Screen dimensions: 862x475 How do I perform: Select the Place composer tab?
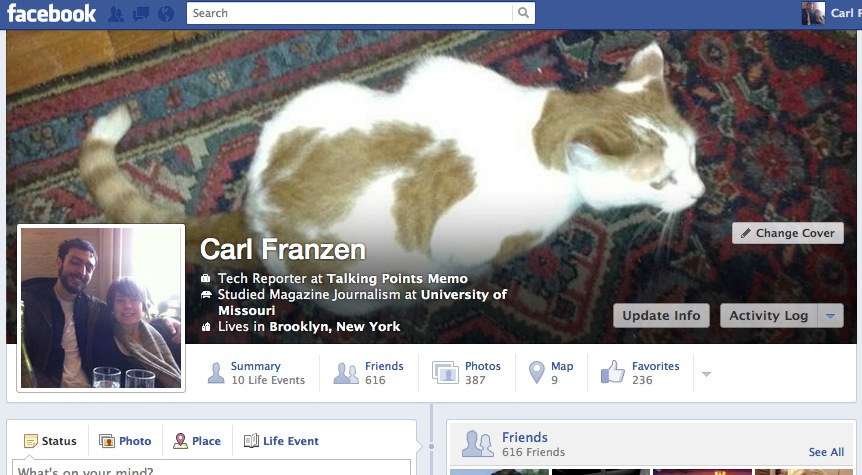click(197, 441)
